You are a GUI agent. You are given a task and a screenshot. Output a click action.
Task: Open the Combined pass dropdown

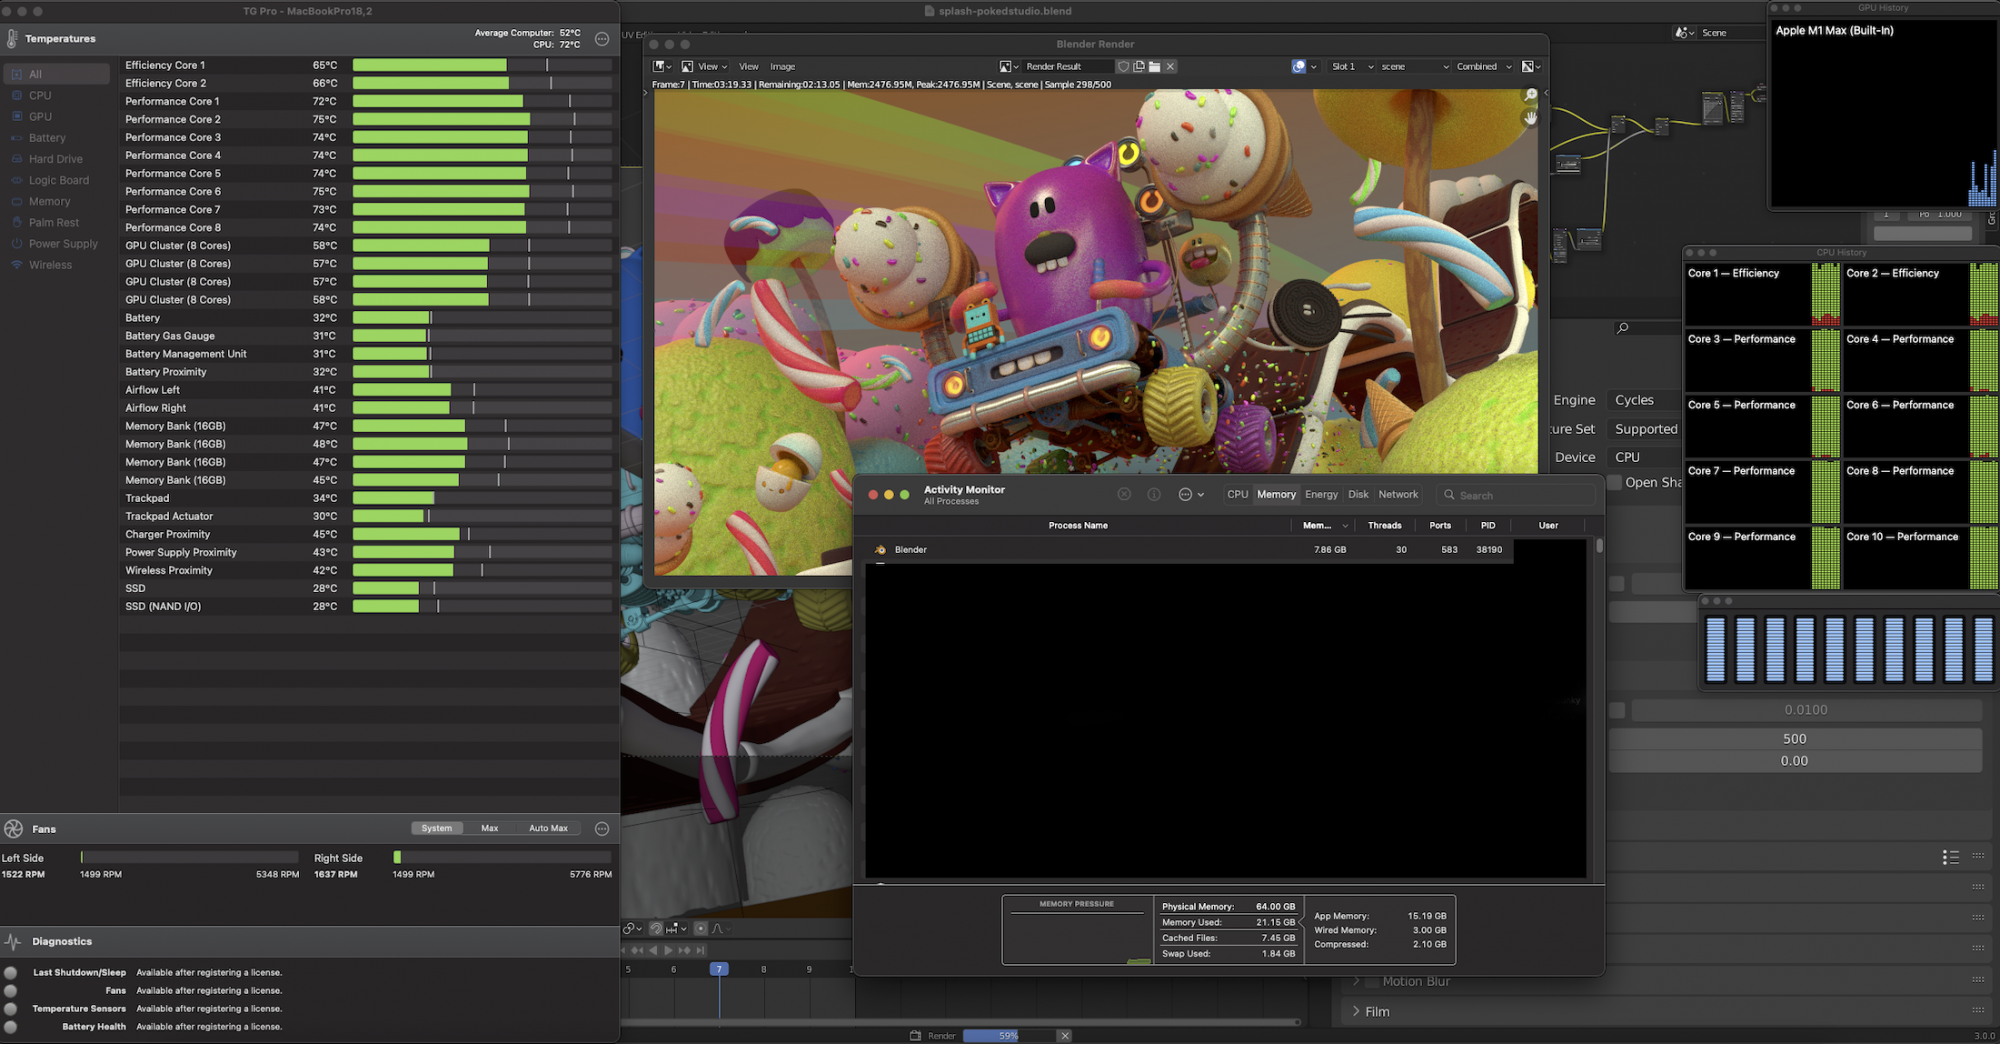coord(1483,67)
